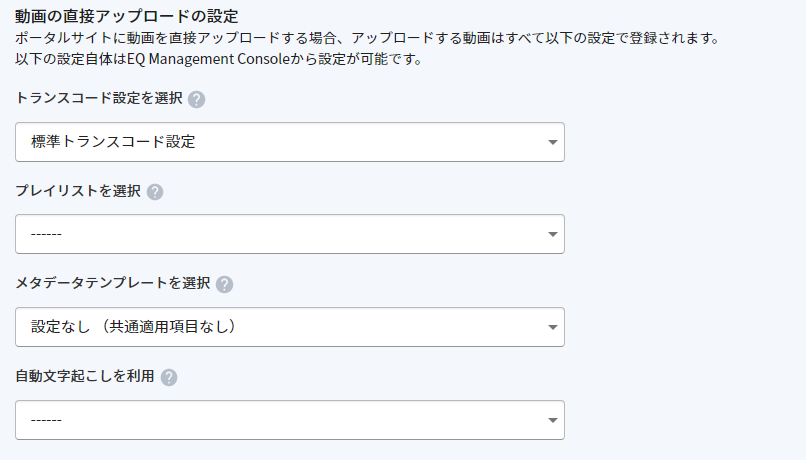Open the 標準トランスコード設定 dropdown
This screenshot has height=460, width=806.
(290, 142)
